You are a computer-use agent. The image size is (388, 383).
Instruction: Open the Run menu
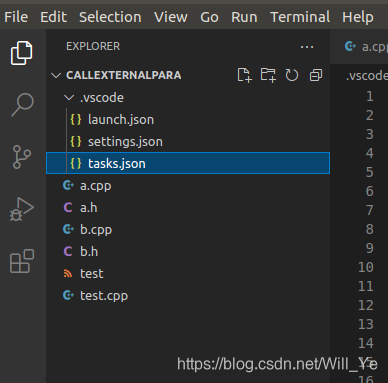tap(244, 17)
